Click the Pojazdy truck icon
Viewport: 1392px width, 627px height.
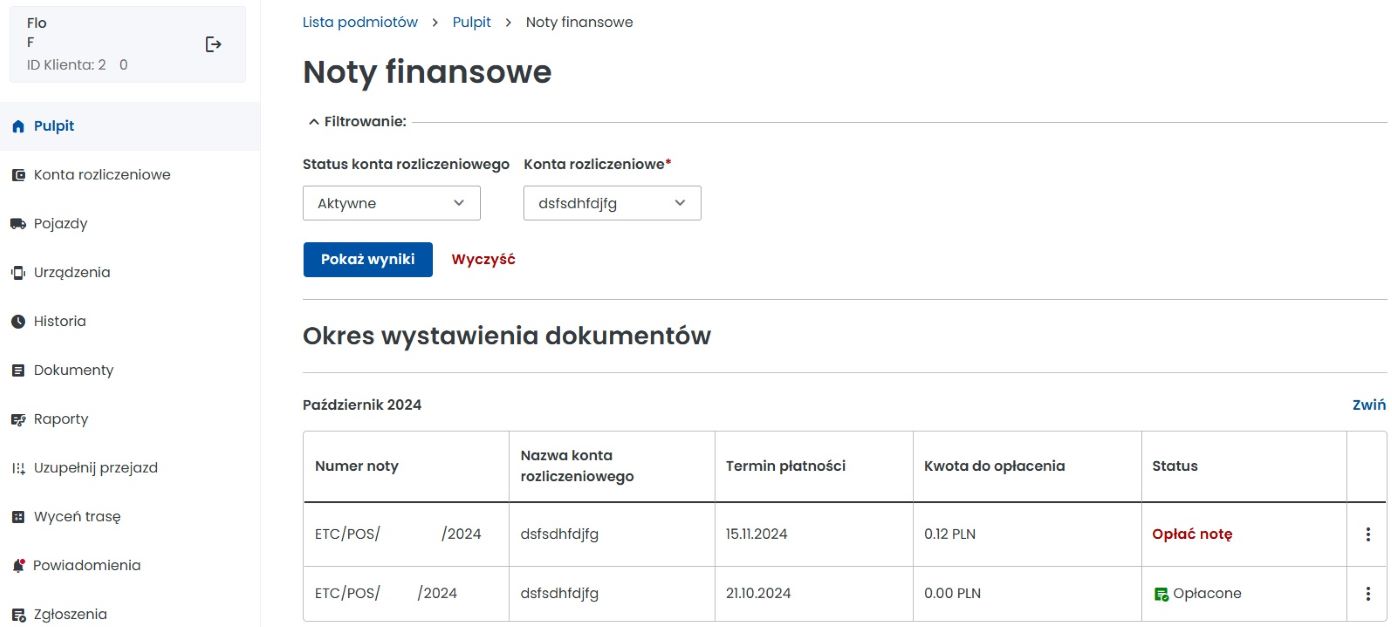(17, 224)
